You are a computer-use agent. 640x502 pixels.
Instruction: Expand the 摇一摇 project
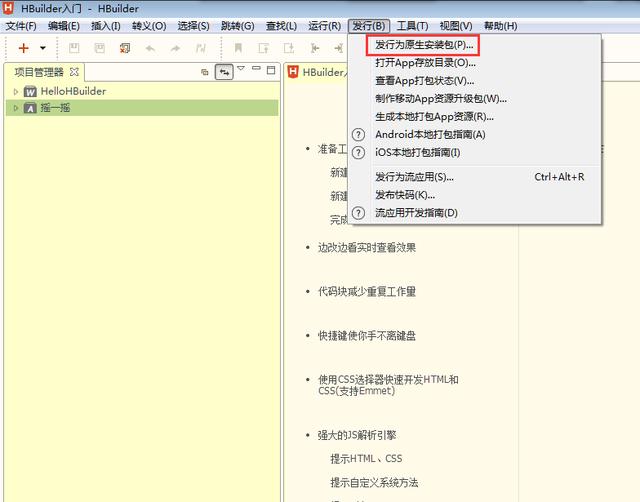tap(16, 108)
